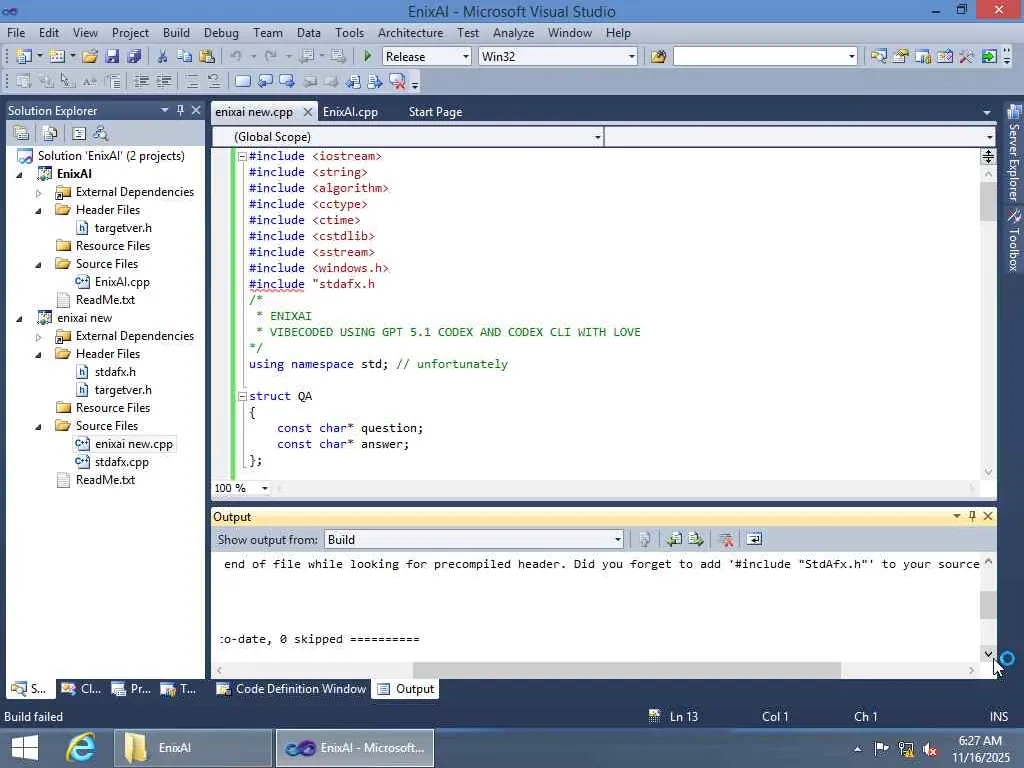Click the Output panel horizontal scrollbar thumb
The height and width of the screenshot is (768, 1024).
pos(627,670)
